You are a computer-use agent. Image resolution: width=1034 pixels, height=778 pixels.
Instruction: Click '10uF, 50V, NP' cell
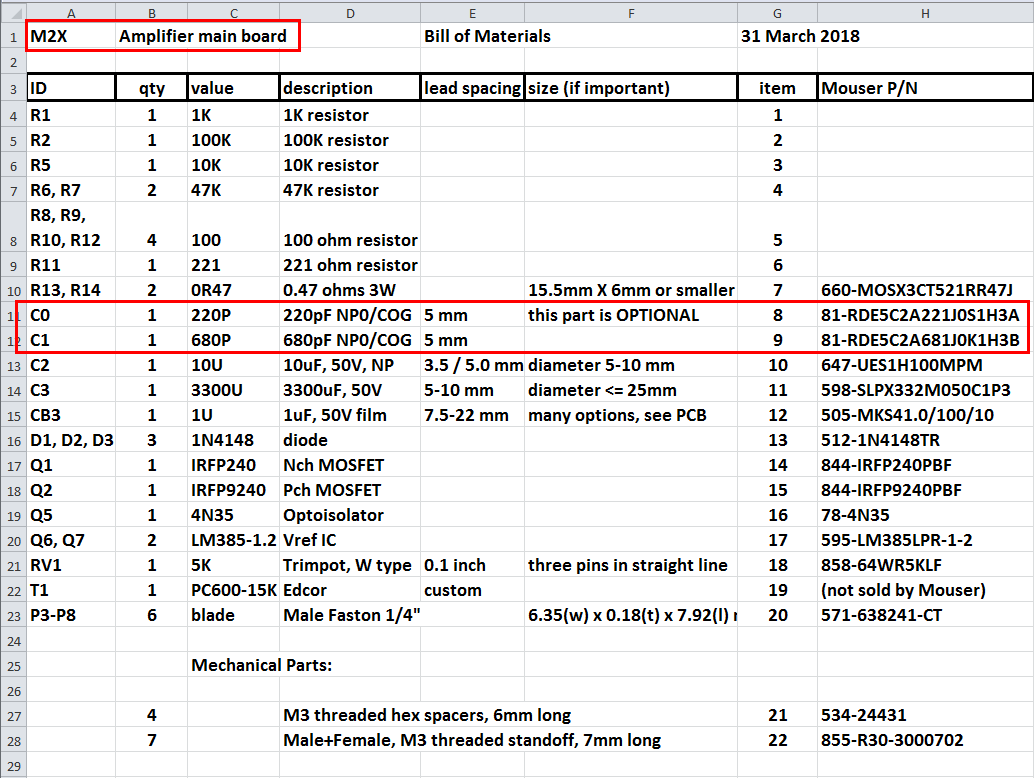pyautogui.click(x=350, y=365)
